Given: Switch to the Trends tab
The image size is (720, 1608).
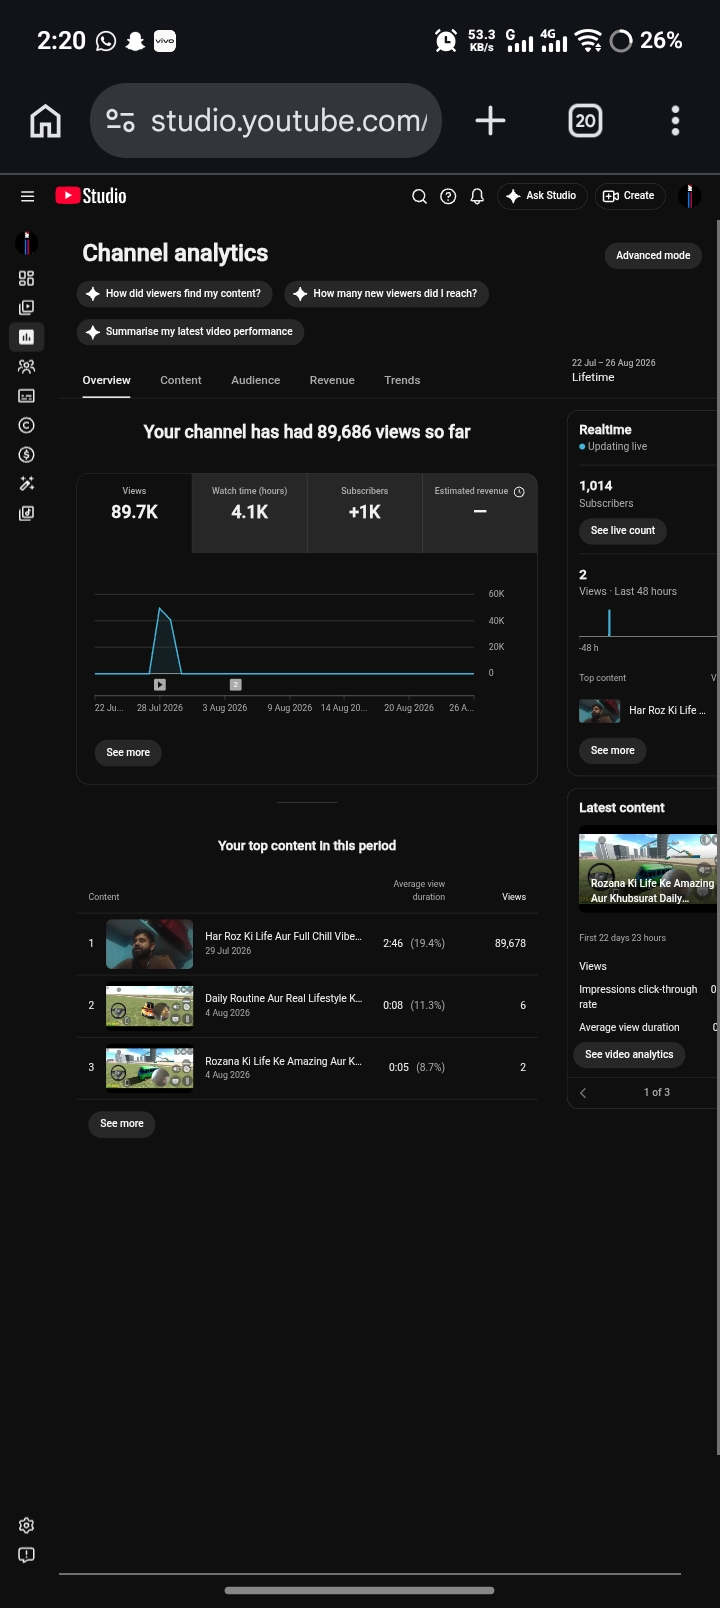Looking at the screenshot, I should tap(402, 381).
